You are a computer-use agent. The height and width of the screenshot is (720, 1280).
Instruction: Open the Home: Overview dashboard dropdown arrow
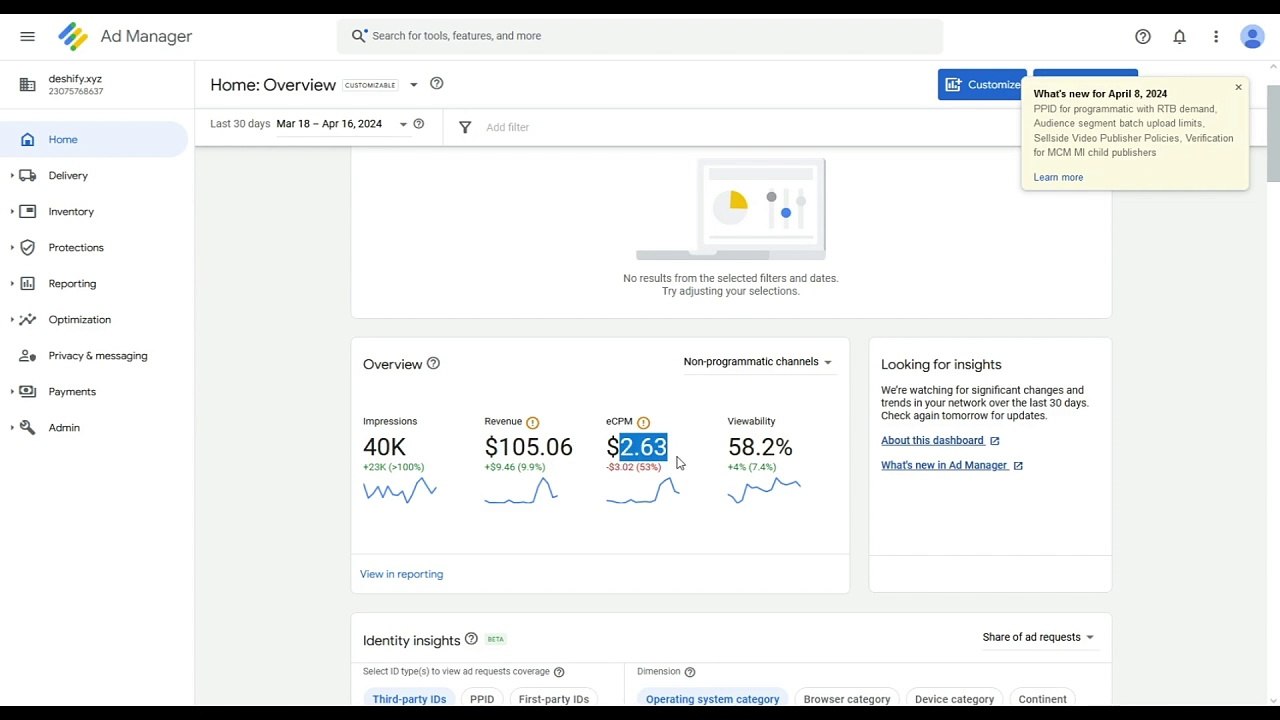tap(414, 85)
